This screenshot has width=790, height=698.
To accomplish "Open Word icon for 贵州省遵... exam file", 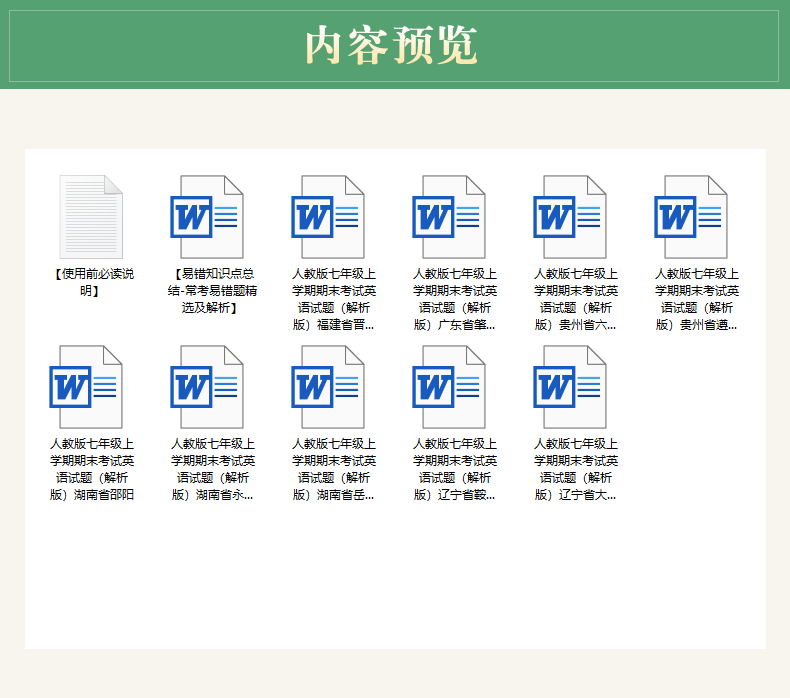I will pos(690,217).
